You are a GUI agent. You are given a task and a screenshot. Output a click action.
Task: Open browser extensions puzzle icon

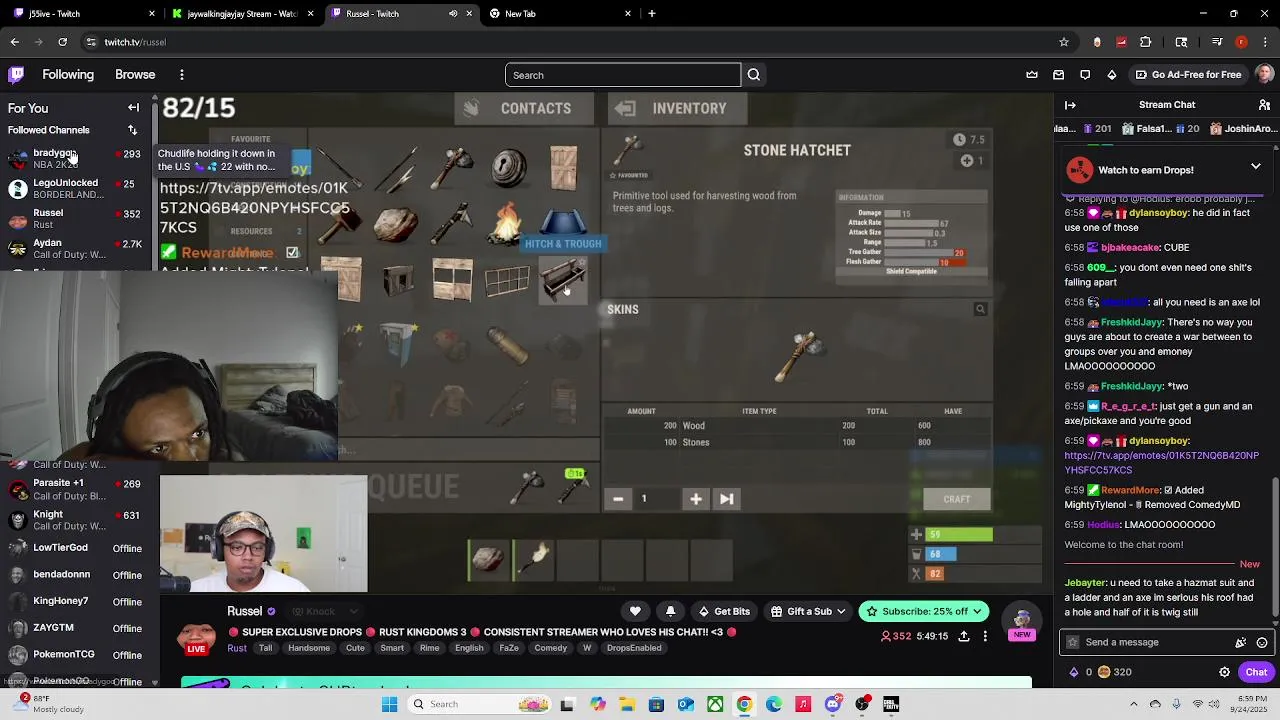click(x=1146, y=42)
